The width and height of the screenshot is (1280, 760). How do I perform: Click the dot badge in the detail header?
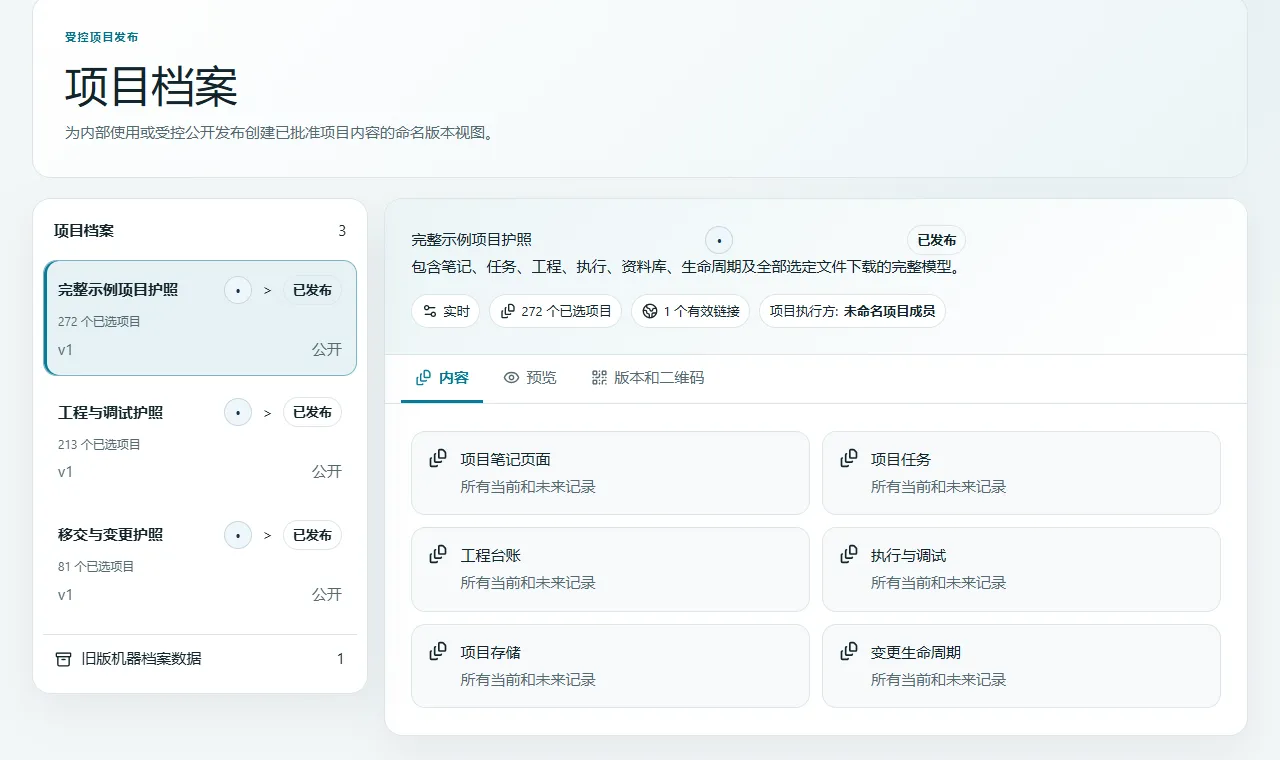pyautogui.click(x=719, y=240)
